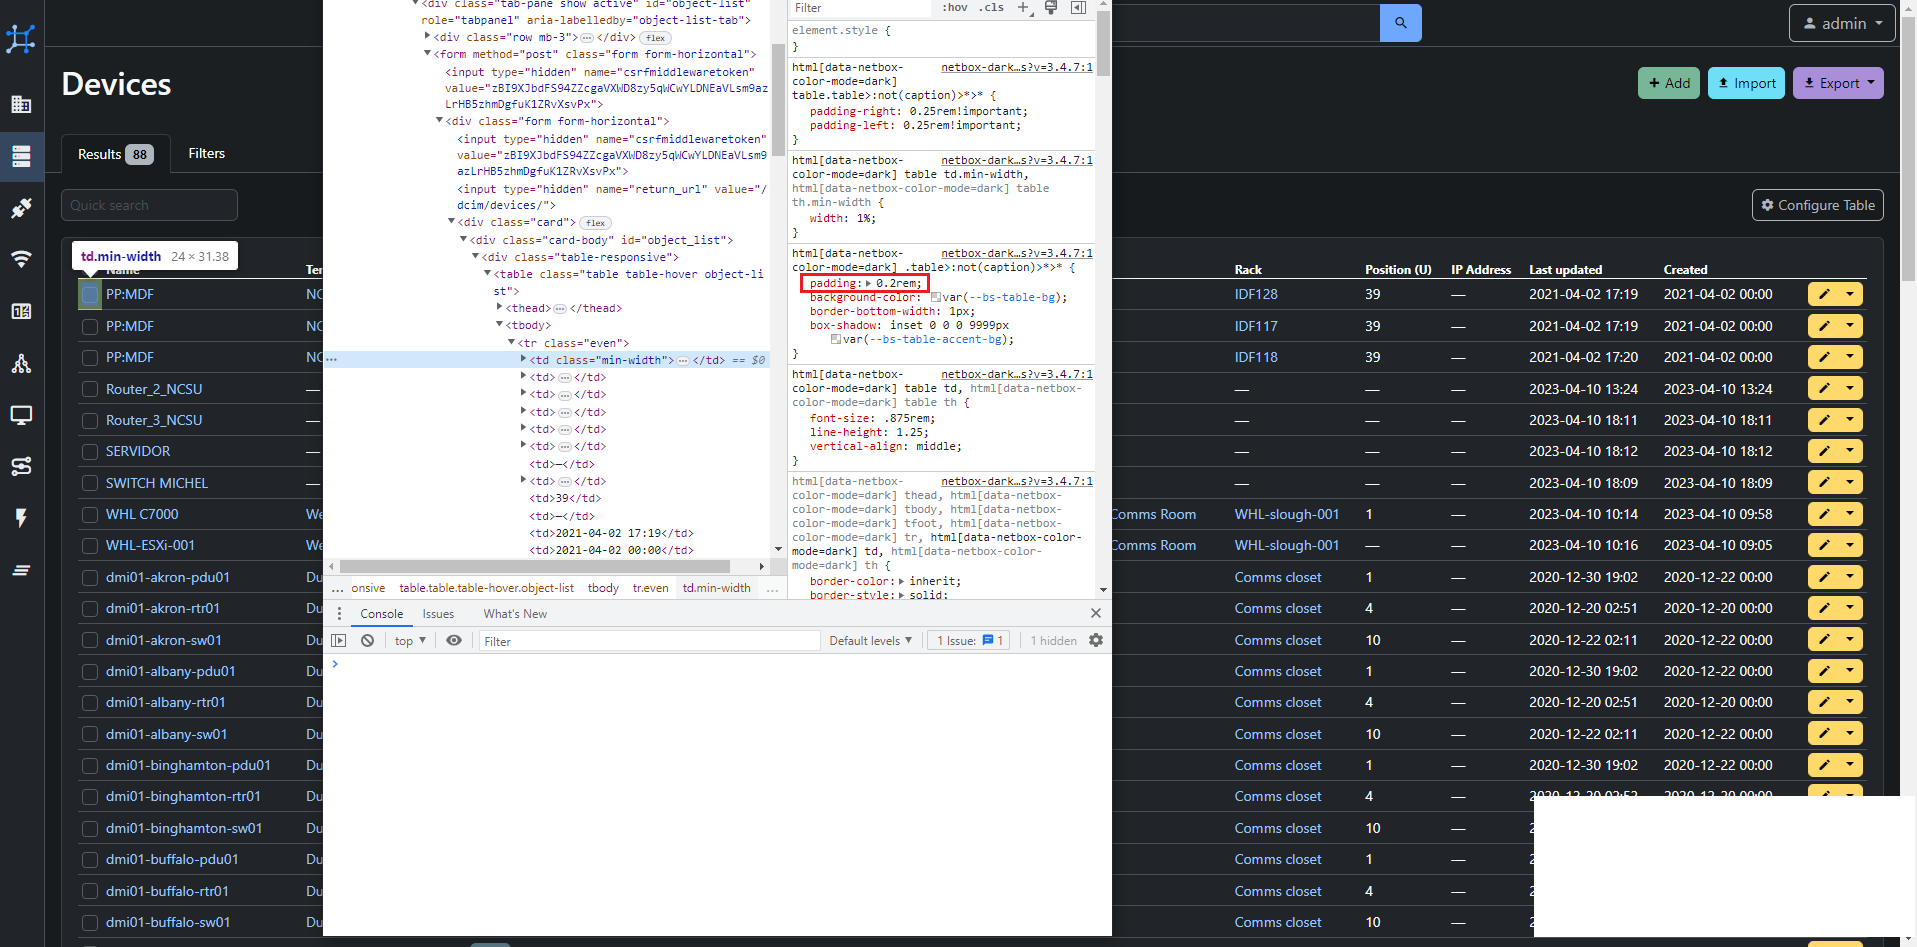Type in the Quick search field

(x=149, y=205)
